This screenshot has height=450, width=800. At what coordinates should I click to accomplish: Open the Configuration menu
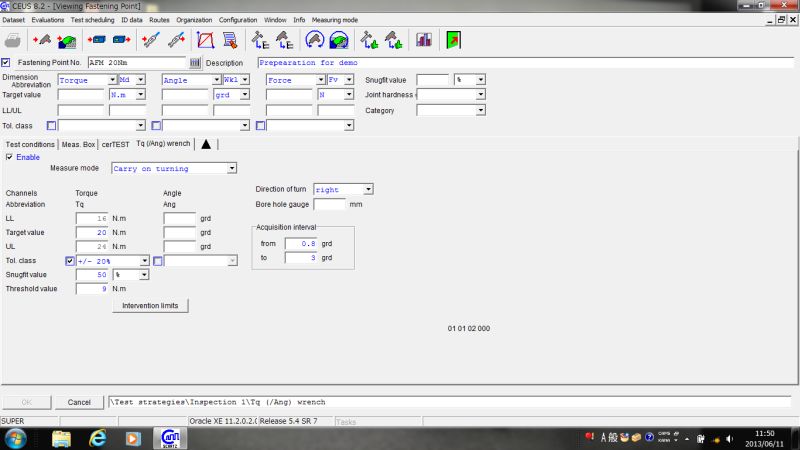[238, 20]
